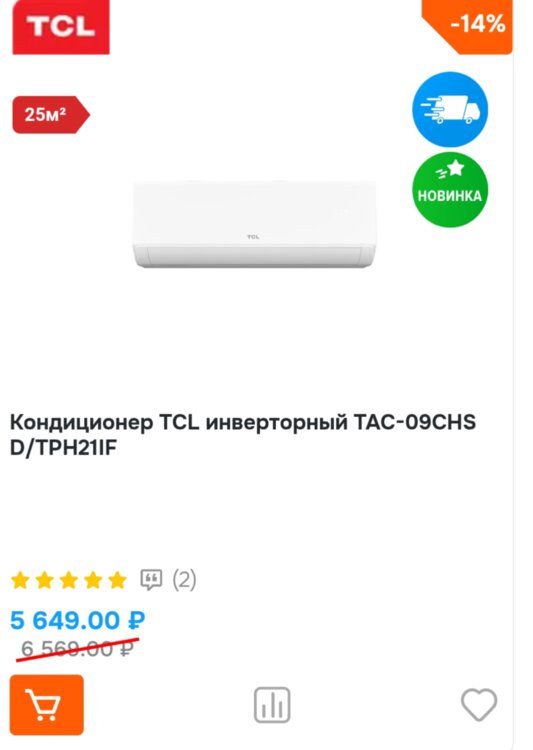533x750 pixels.
Task: Add the TCL conditioner to cart
Action: (x=46, y=705)
